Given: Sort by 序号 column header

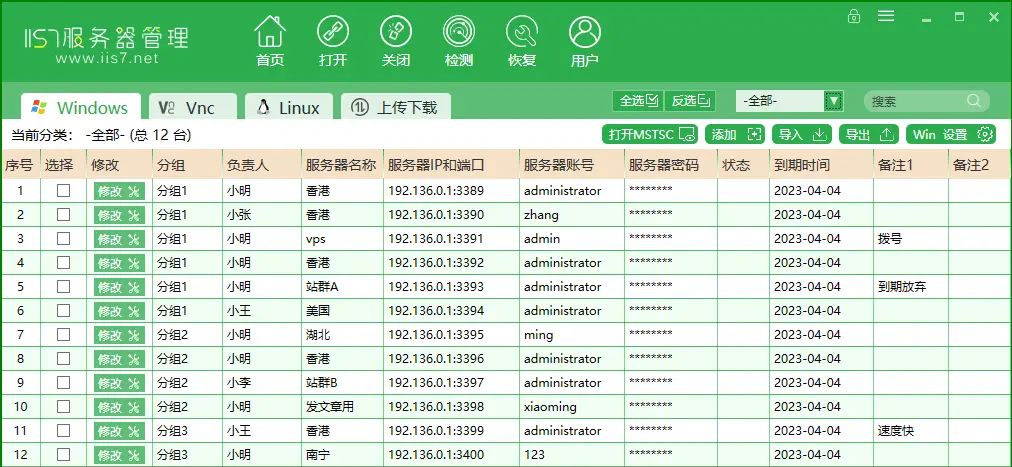Looking at the screenshot, I should coord(20,165).
